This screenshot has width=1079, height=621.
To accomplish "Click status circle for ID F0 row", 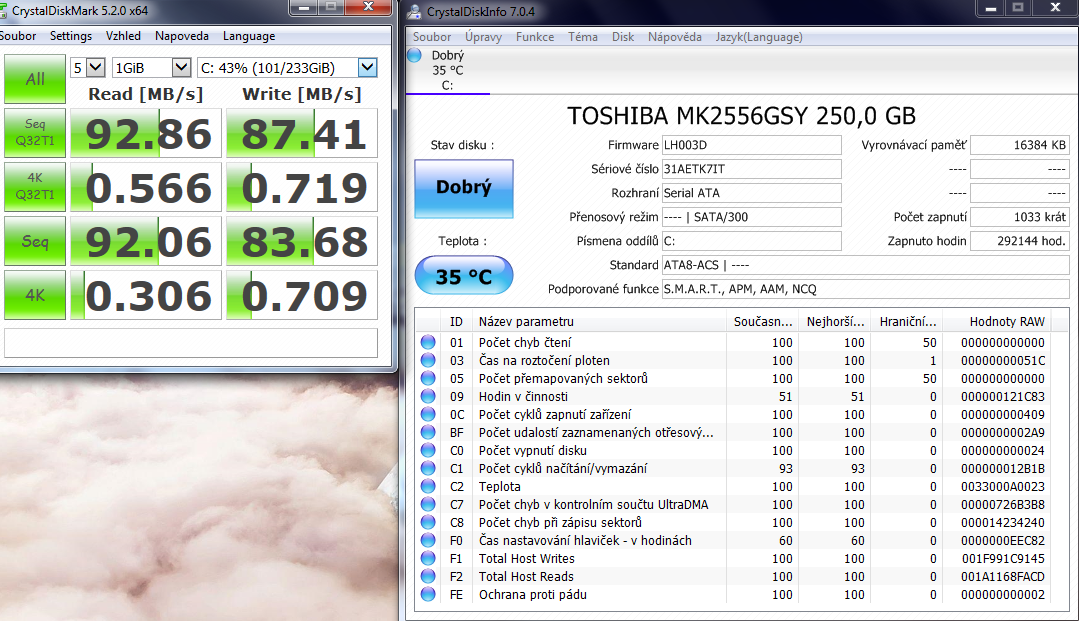I will pyautogui.click(x=428, y=540).
